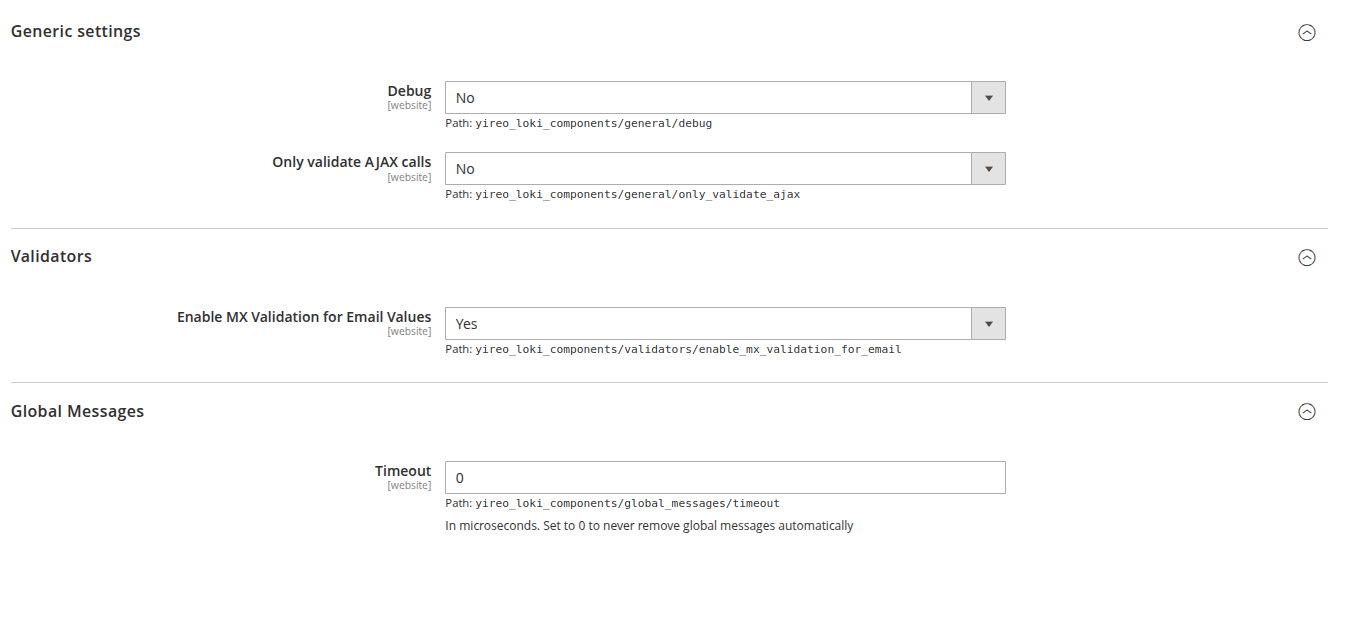Click the only_validate_ajax config path text
The width and height of the screenshot is (1348, 624).
(622, 195)
